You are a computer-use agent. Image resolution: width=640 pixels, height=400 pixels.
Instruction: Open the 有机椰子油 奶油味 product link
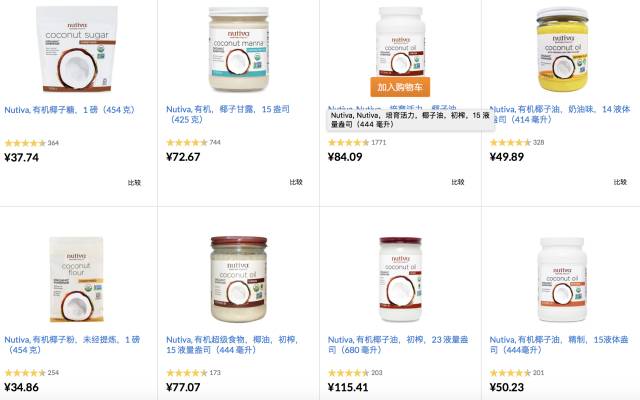coord(560,114)
